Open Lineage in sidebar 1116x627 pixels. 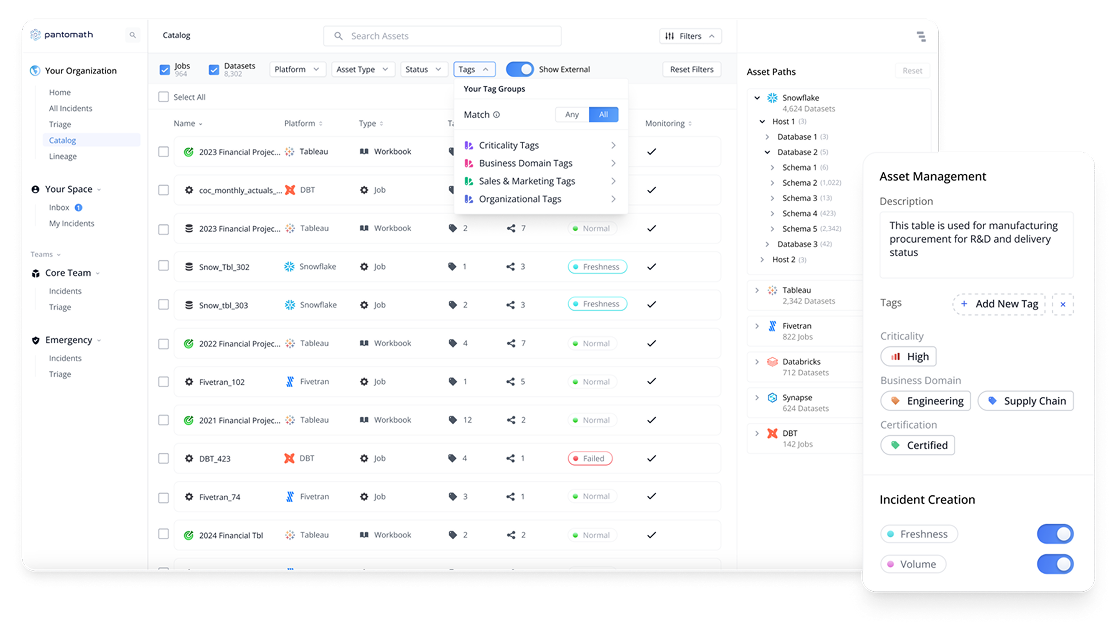click(x=63, y=157)
